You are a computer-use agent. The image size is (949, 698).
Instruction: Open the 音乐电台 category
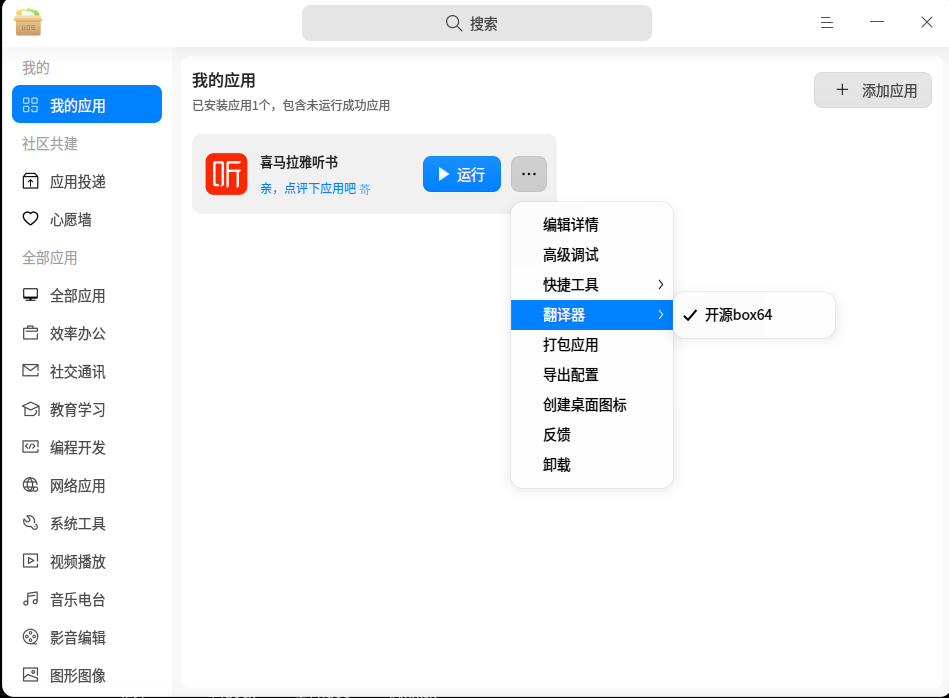(x=87, y=599)
